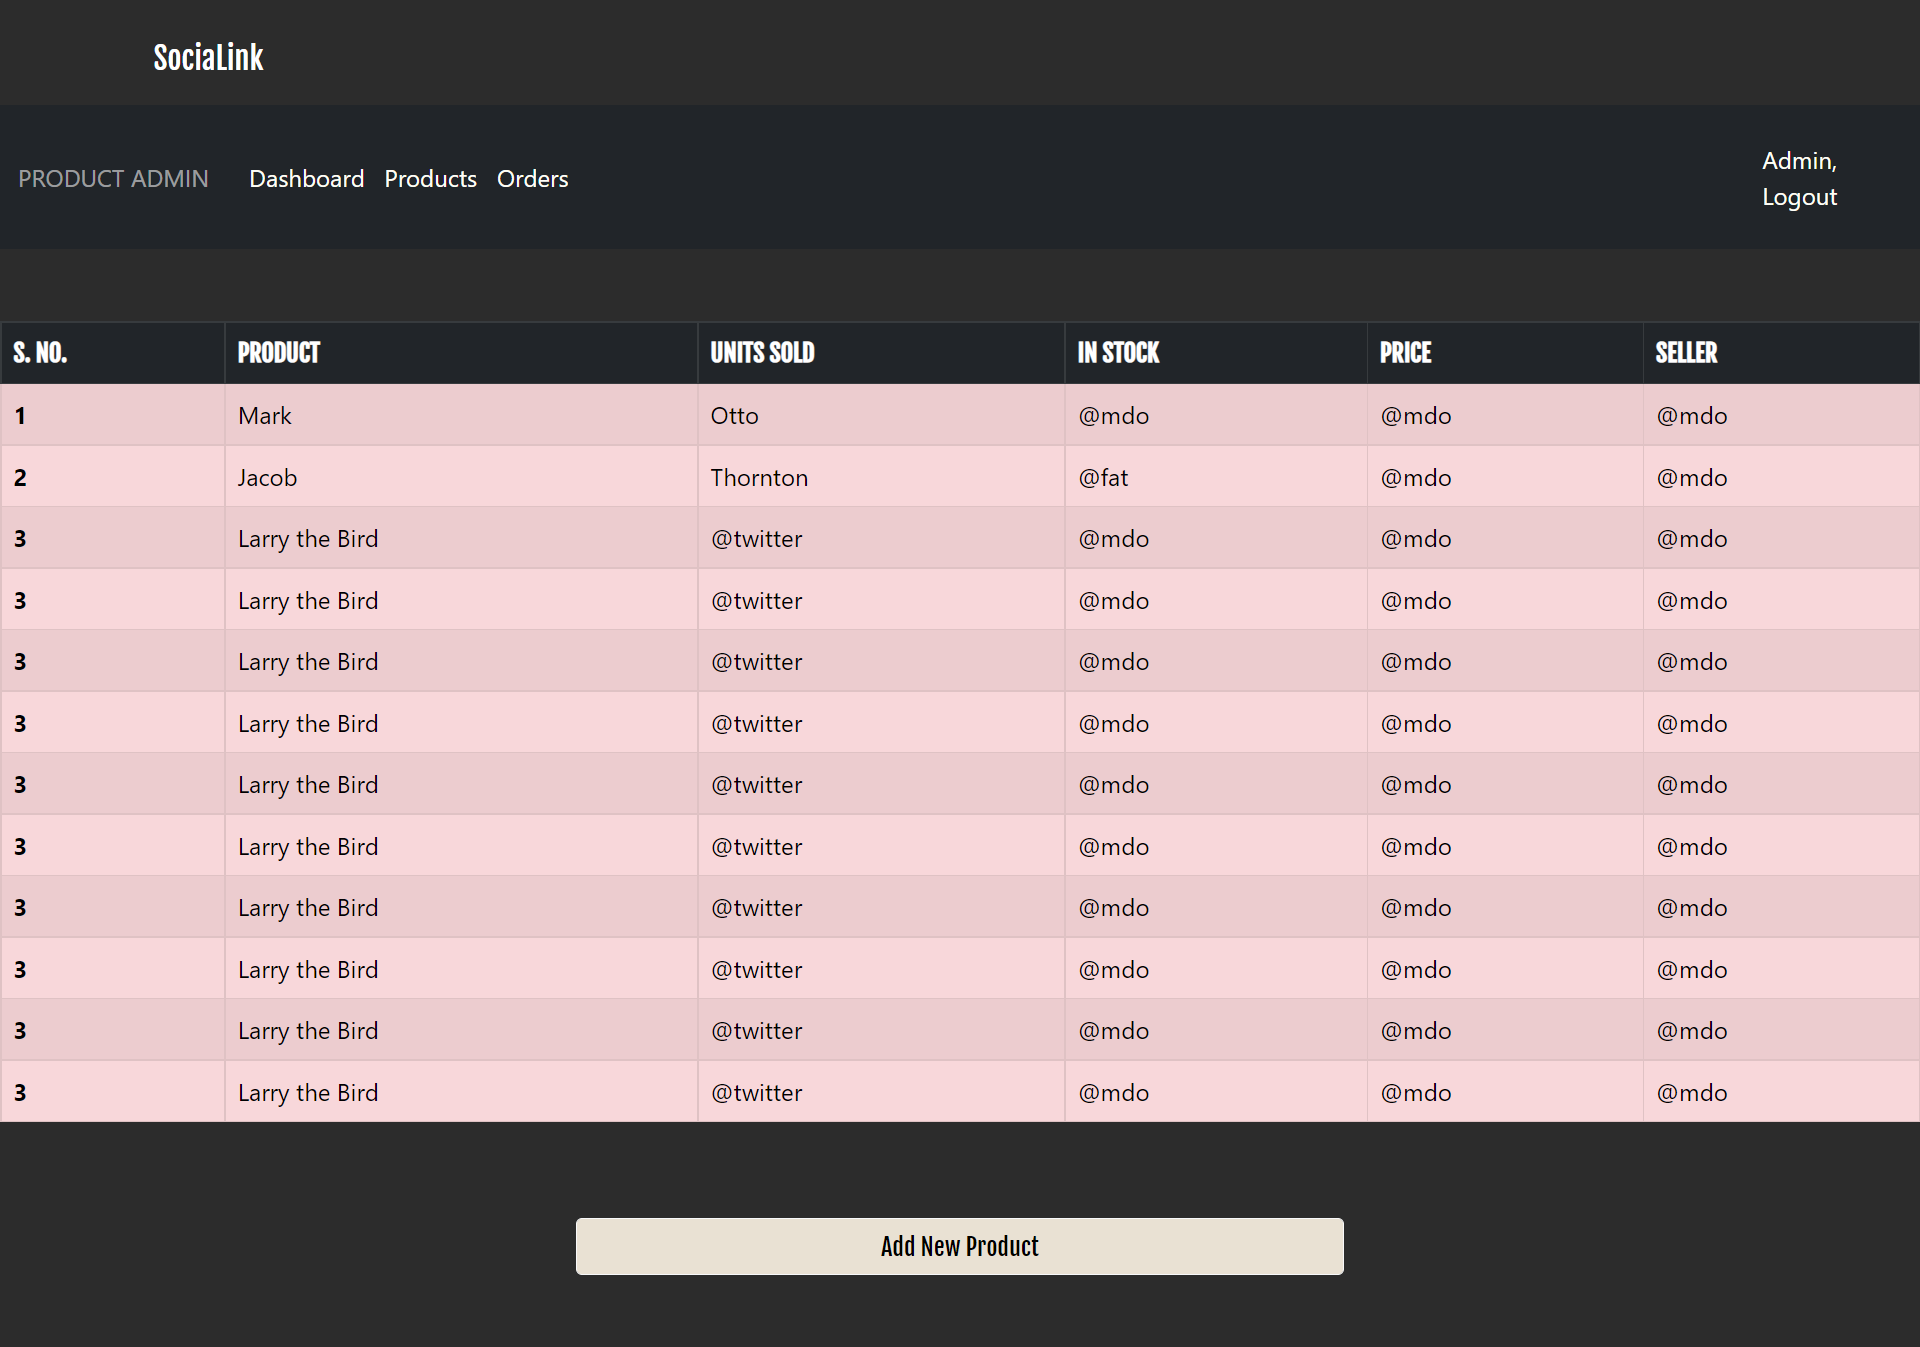Click the SELLER column header

click(1686, 353)
